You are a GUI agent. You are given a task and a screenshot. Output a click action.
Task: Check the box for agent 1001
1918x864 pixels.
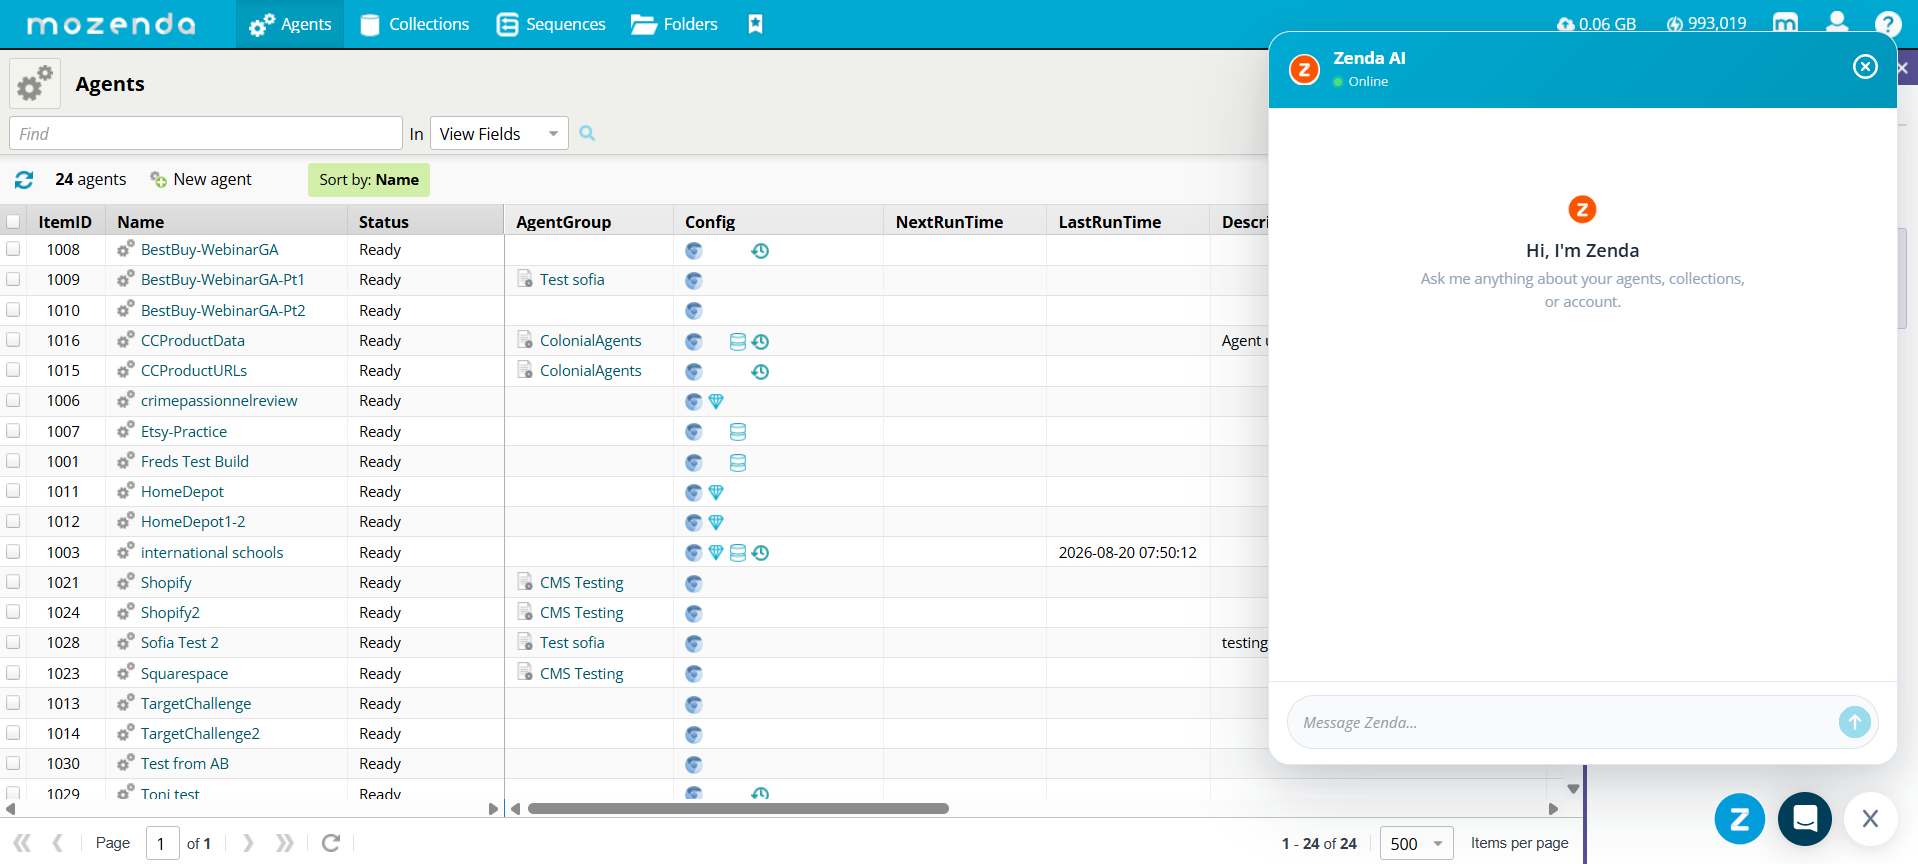[x=14, y=461]
